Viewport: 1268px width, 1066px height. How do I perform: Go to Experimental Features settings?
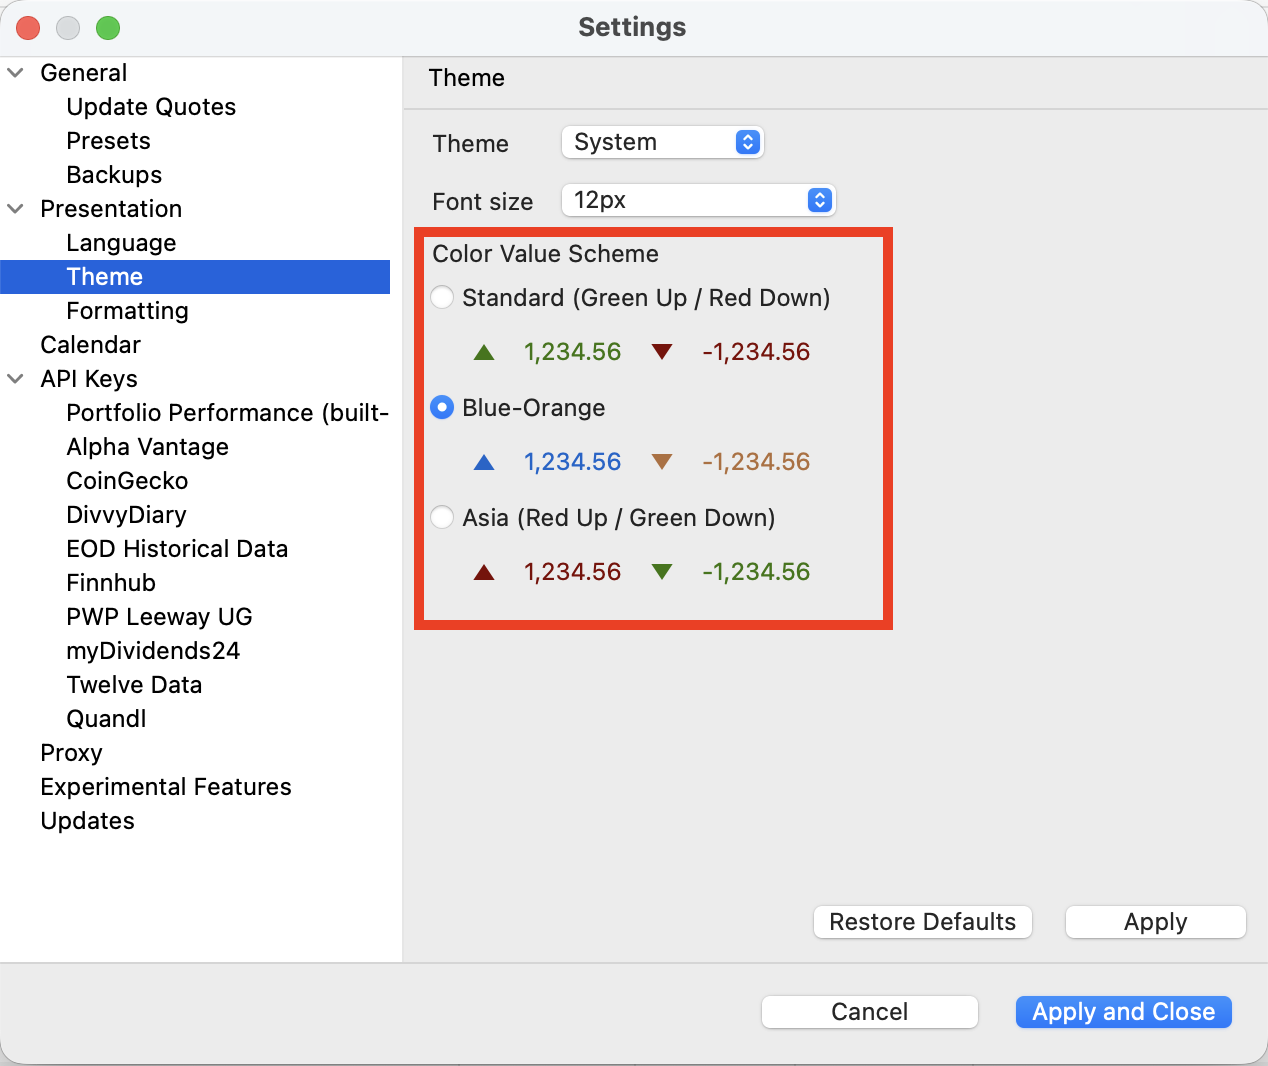[166, 787]
